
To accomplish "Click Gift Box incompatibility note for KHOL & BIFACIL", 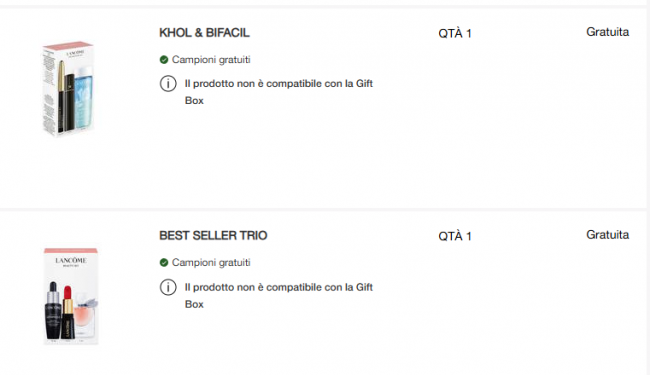I will coord(279,92).
